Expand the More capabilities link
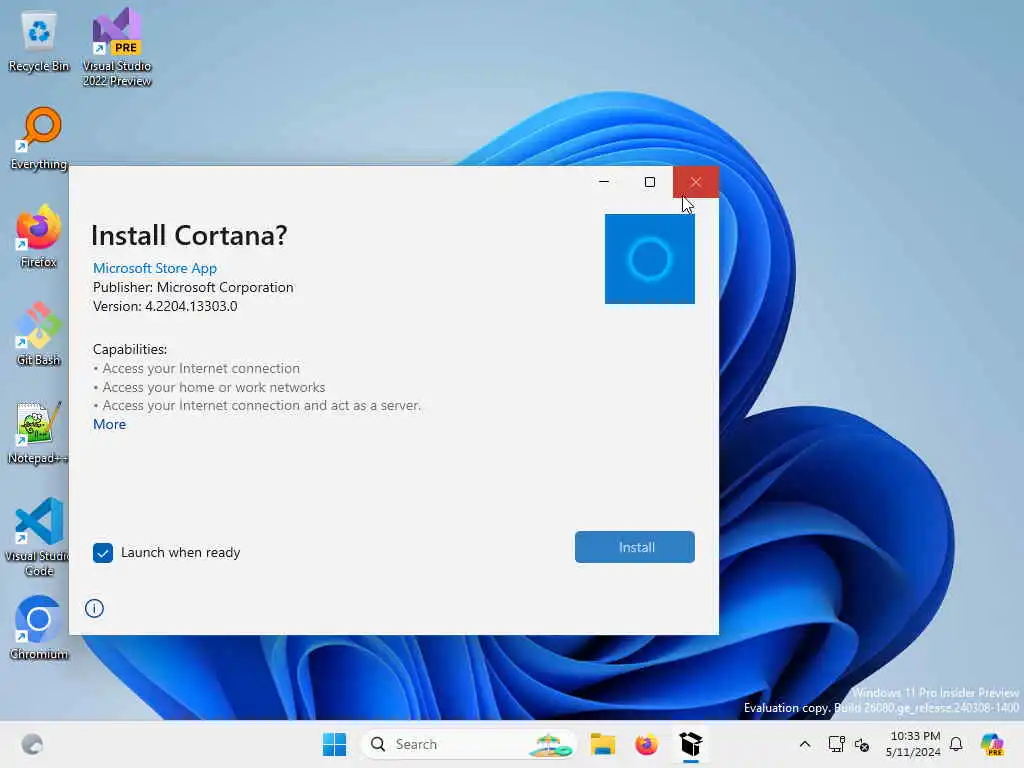This screenshot has height=768, width=1024. tap(109, 424)
